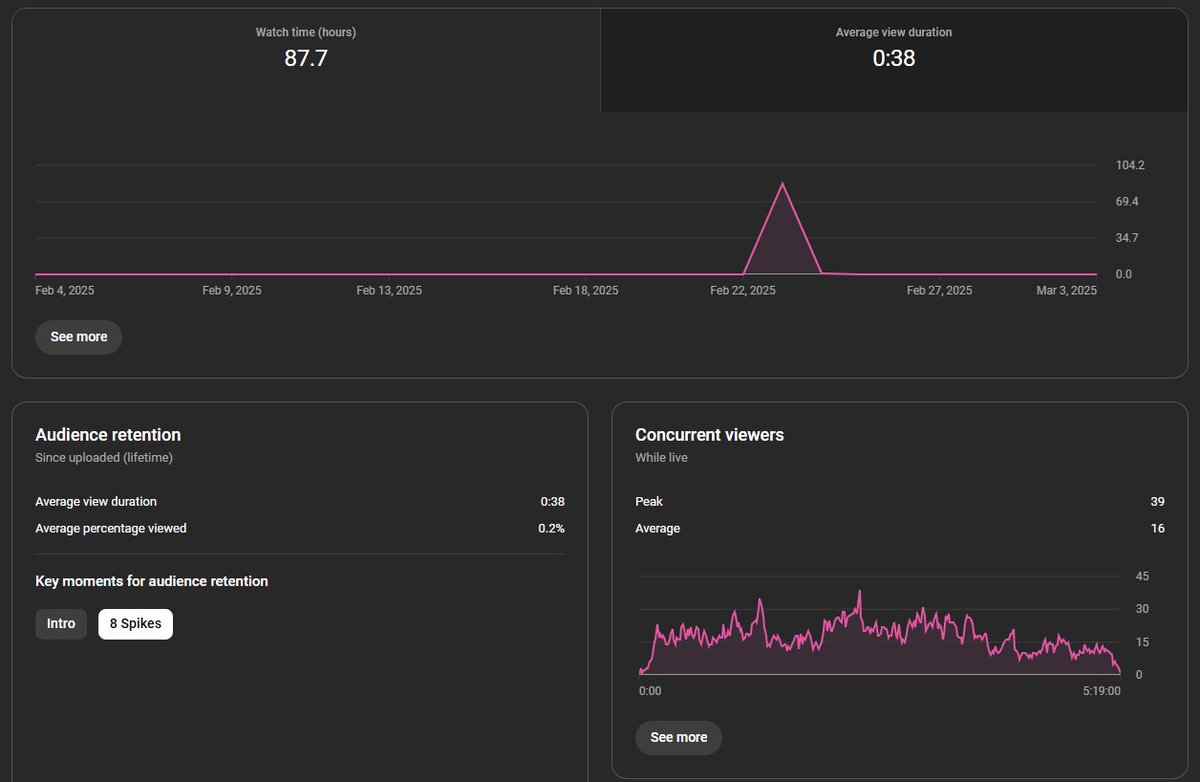The height and width of the screenshot is (782, 1200).
Task: Click the 45 viewers axis label
Action: pos(1142,576)
